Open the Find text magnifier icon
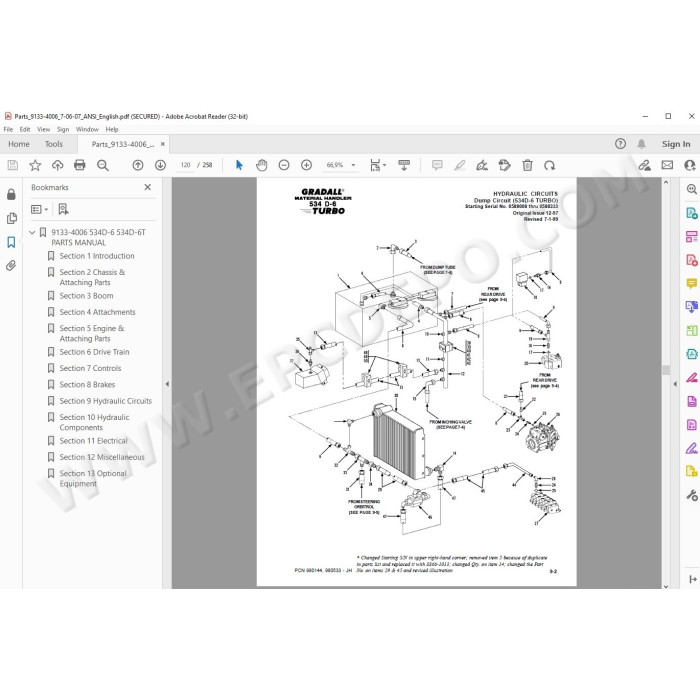This screenshot has width=700, height=700. pos(103,165)
